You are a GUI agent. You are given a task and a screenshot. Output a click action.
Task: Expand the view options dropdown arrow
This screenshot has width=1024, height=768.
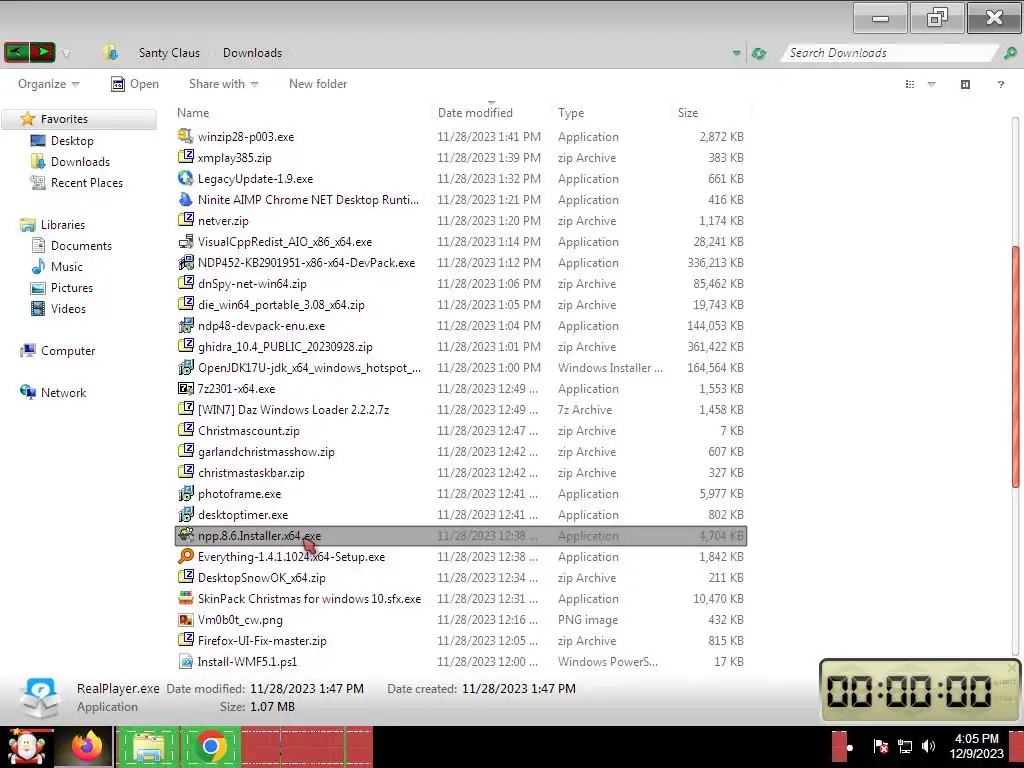[932, 84]
